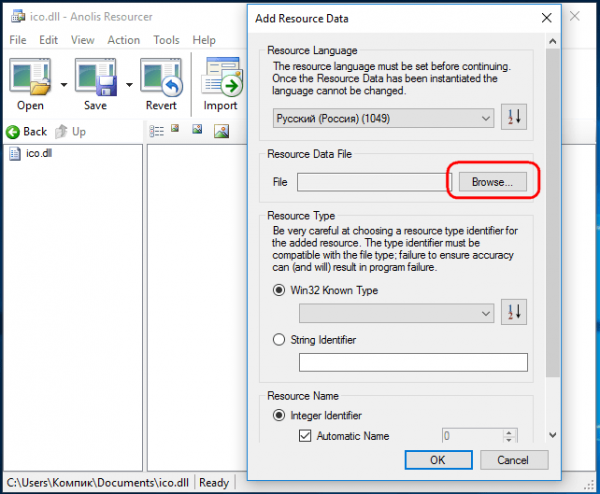Open the Action menu
The height and width of the screenshot is (494, 600).
click(x=123, y=40)
